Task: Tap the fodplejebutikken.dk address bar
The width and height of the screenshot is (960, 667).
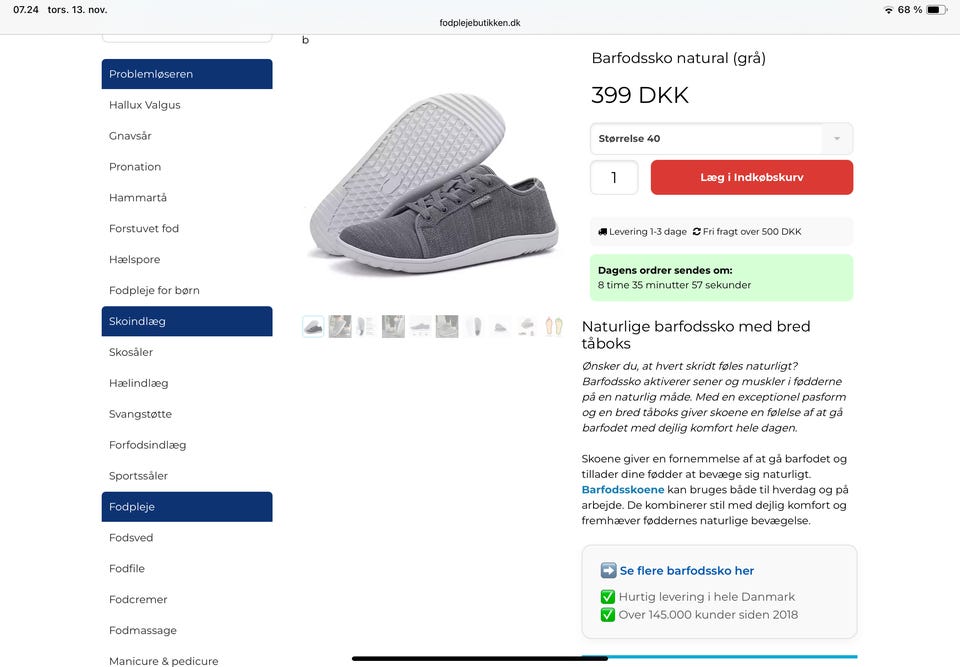Action: tap(480, 23)
